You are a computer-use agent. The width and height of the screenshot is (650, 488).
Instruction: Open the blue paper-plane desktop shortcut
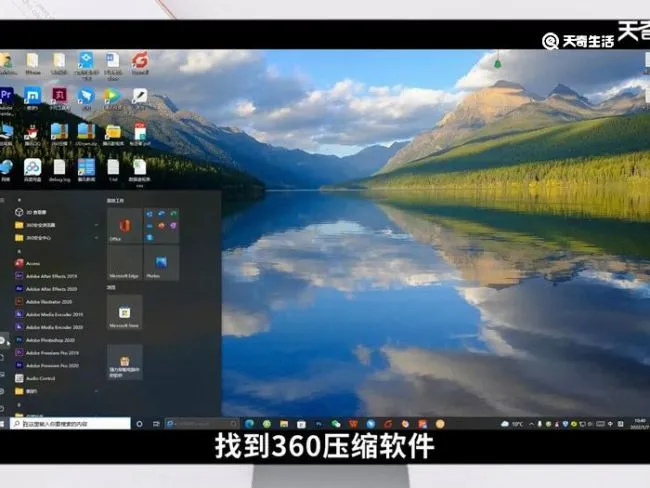pyautogui.click(x=86, y=100)
